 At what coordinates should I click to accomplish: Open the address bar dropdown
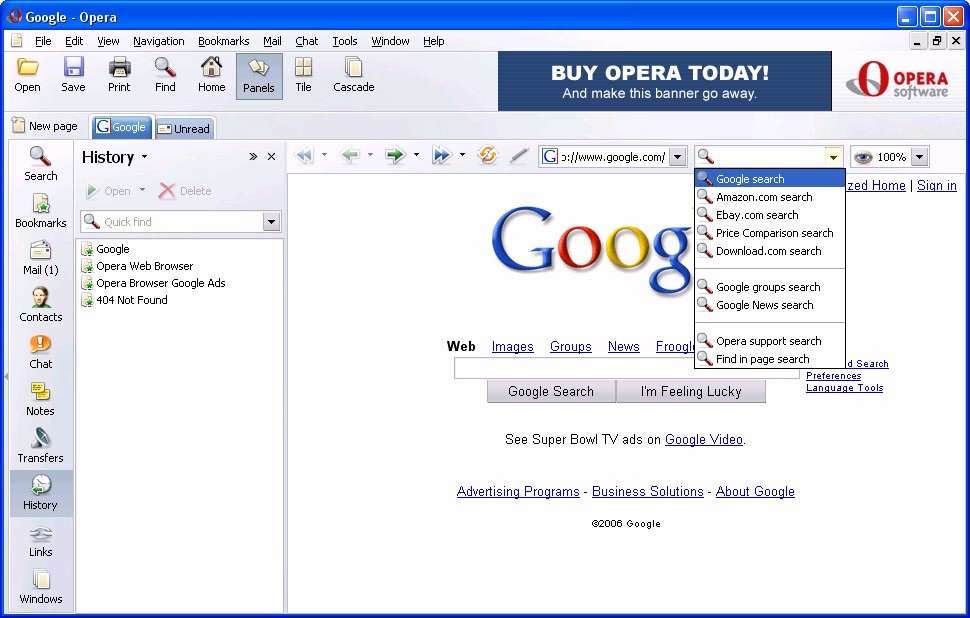(677, 157)
